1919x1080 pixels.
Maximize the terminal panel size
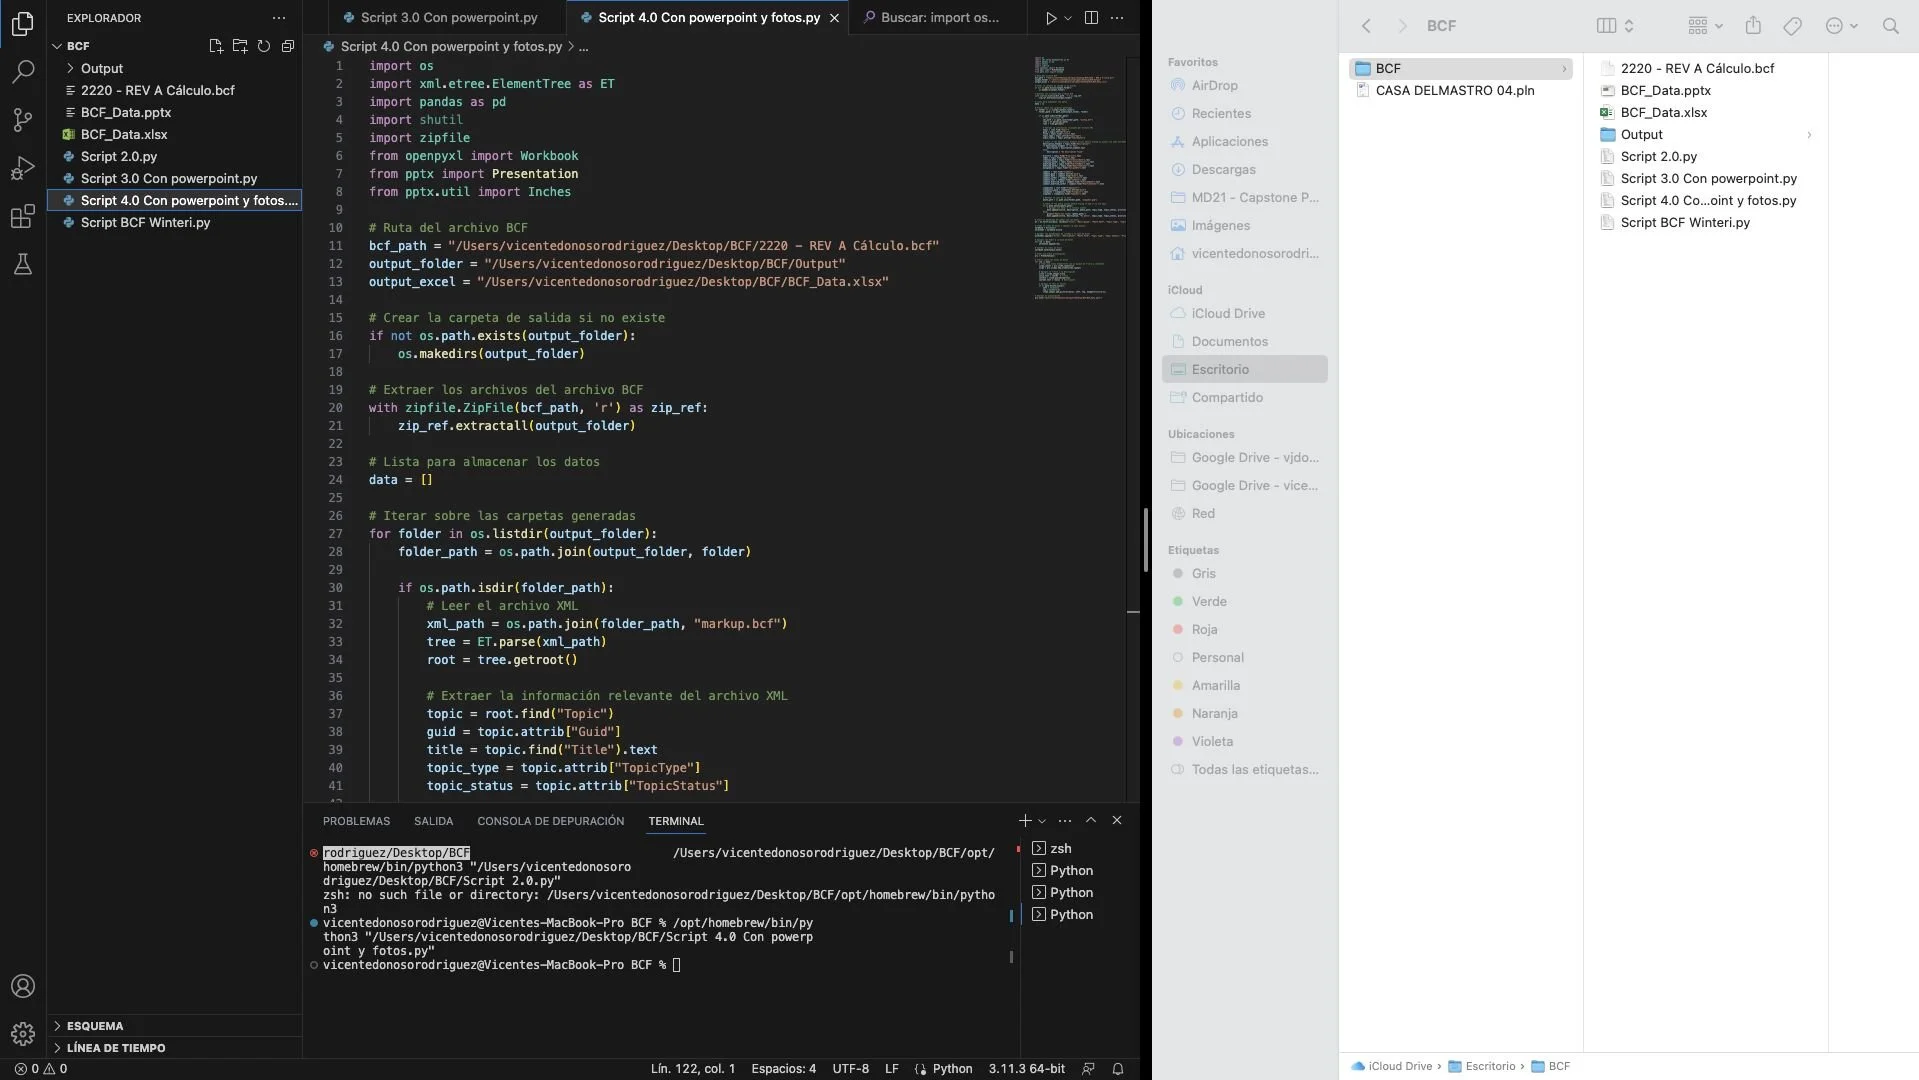tap(1091, 821)
